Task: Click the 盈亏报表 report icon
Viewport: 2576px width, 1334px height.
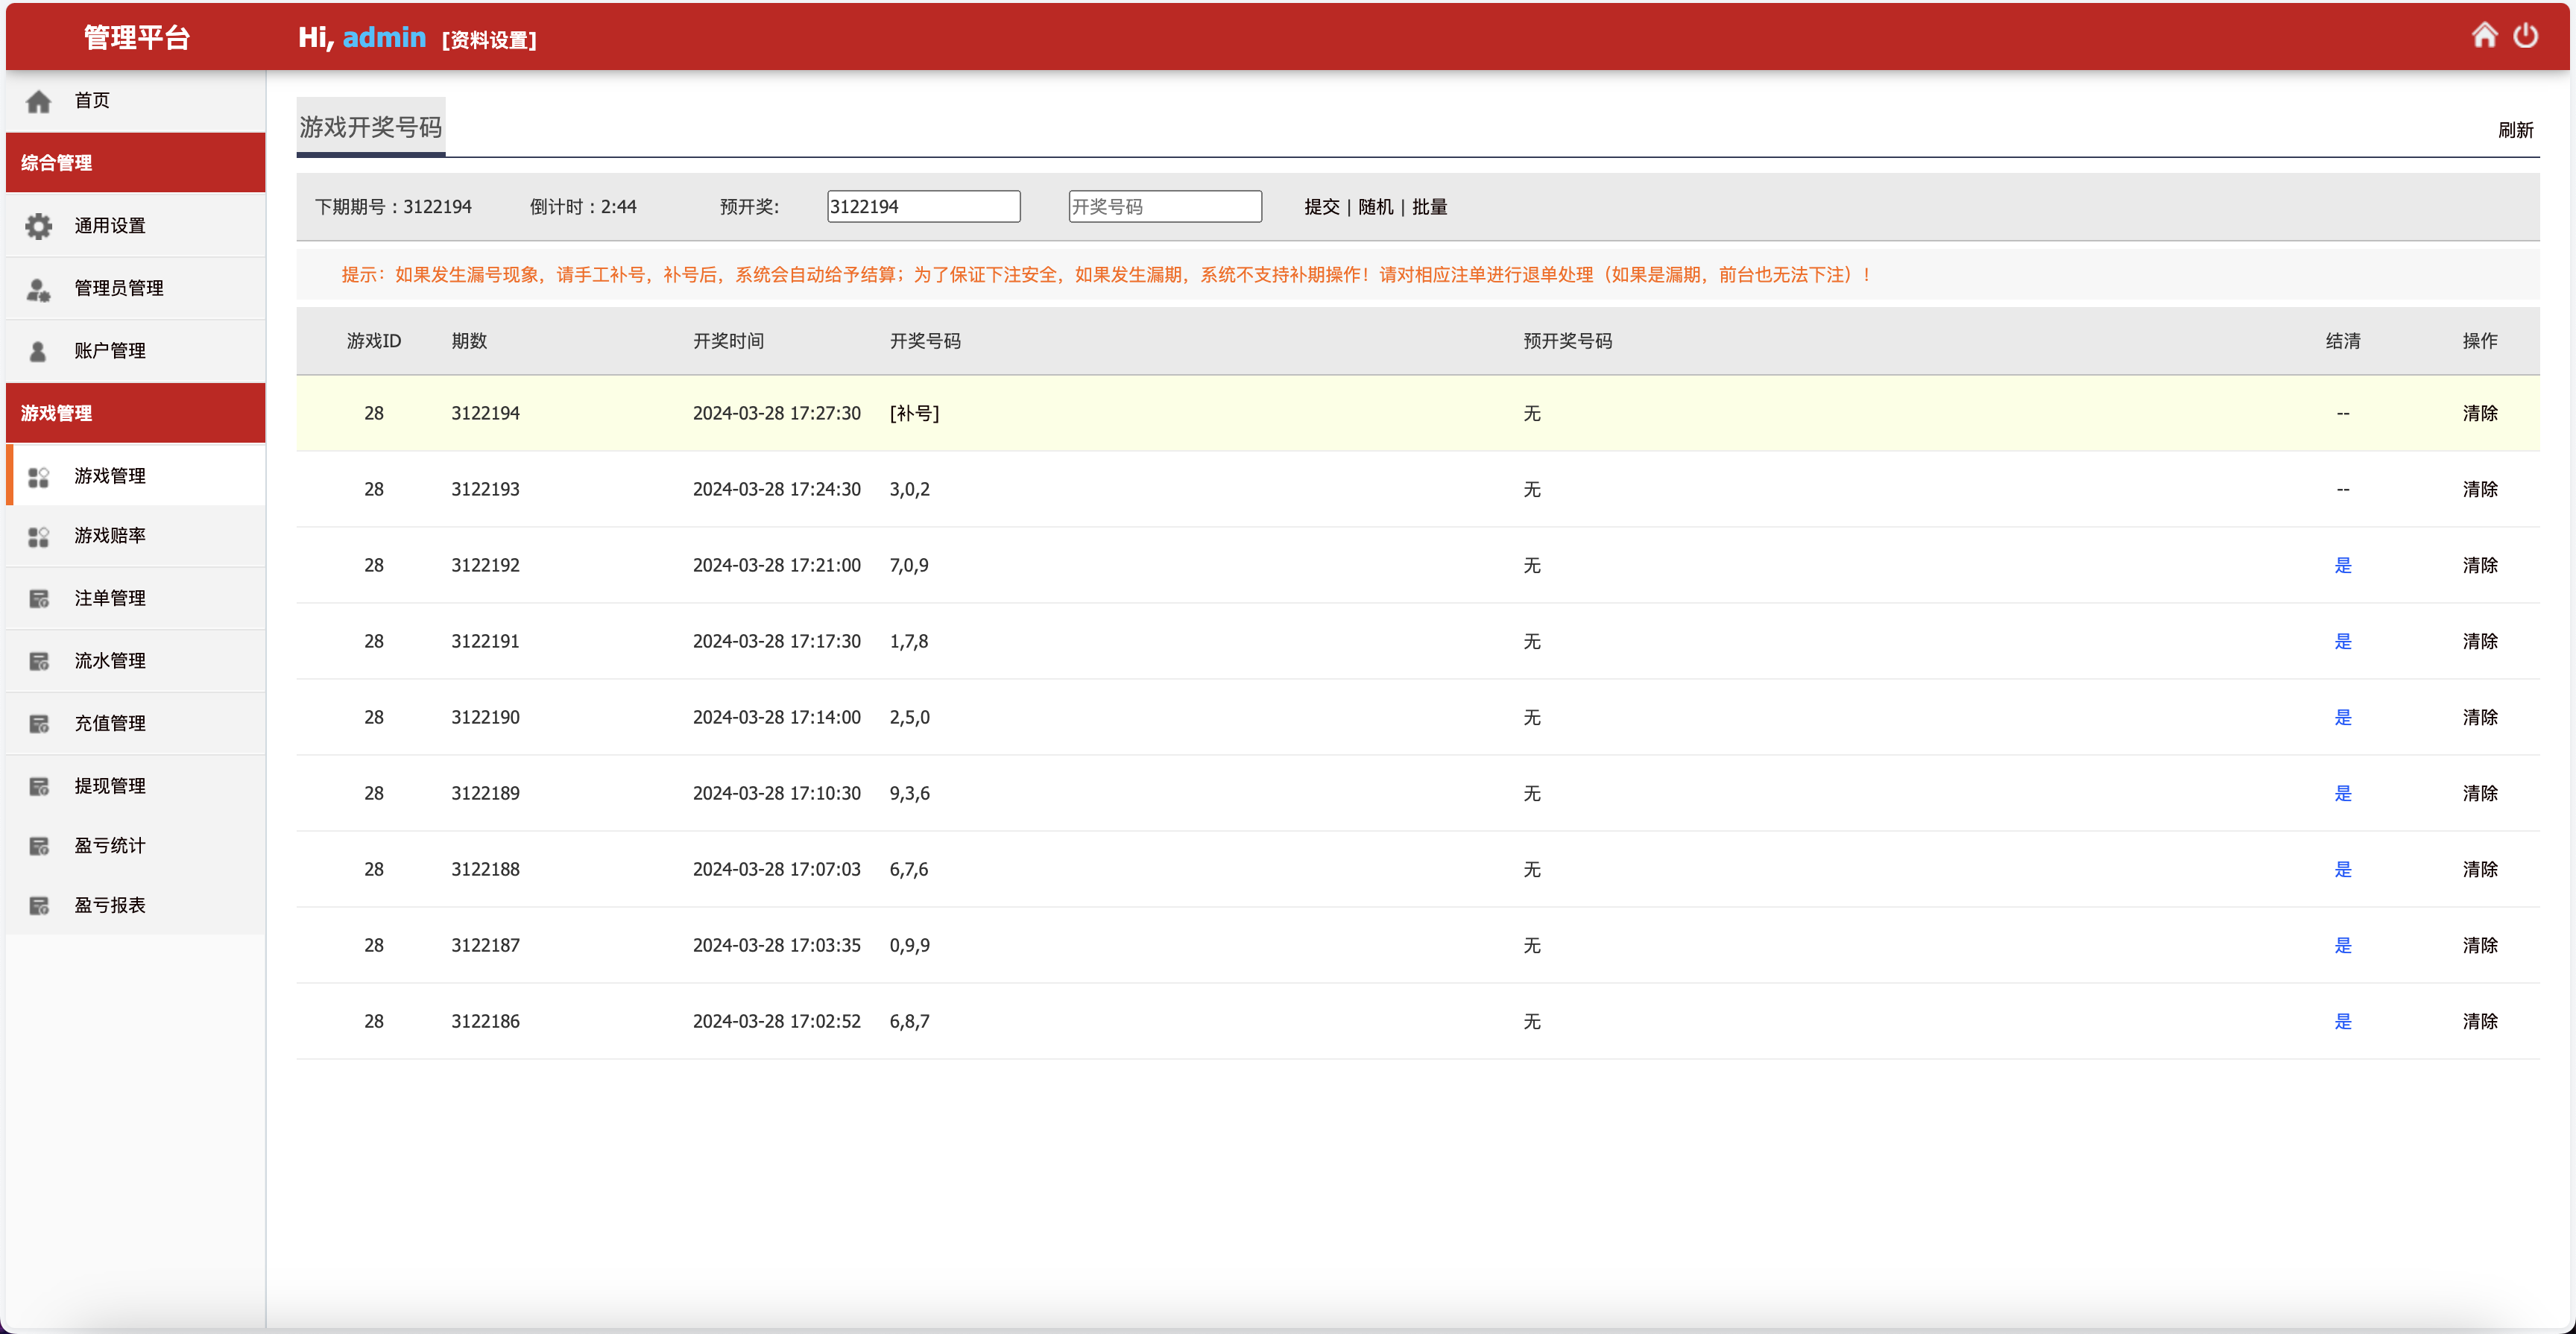Action: (x=39, y=906)
